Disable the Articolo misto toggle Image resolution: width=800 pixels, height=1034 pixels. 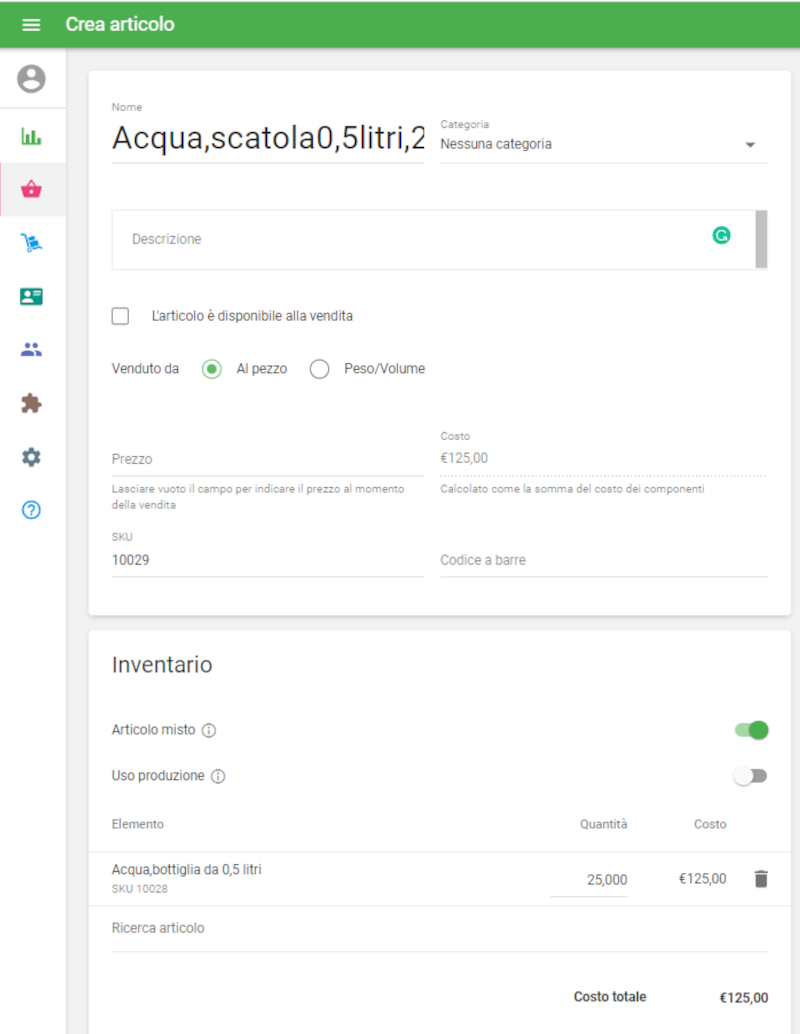(750, 730)
